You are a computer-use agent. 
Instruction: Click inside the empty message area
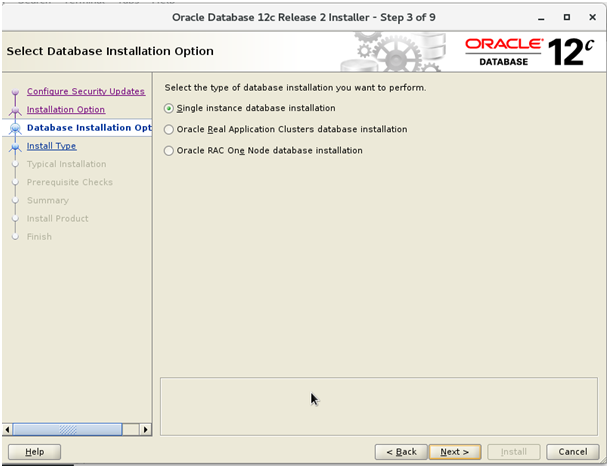[378, 405]
